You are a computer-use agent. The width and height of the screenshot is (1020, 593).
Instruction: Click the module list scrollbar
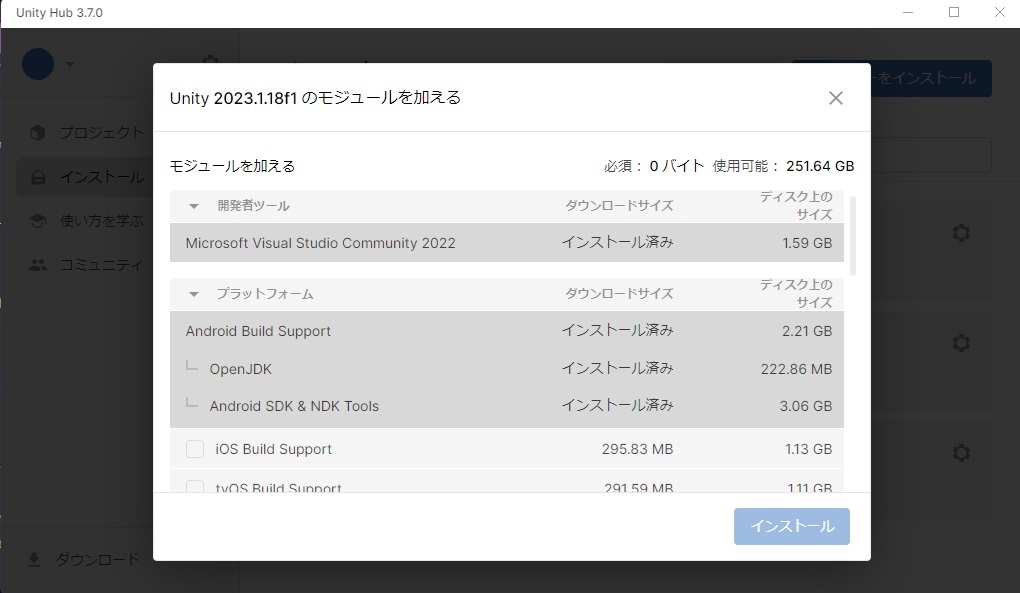pyautogui.click(x=853, y=235)
